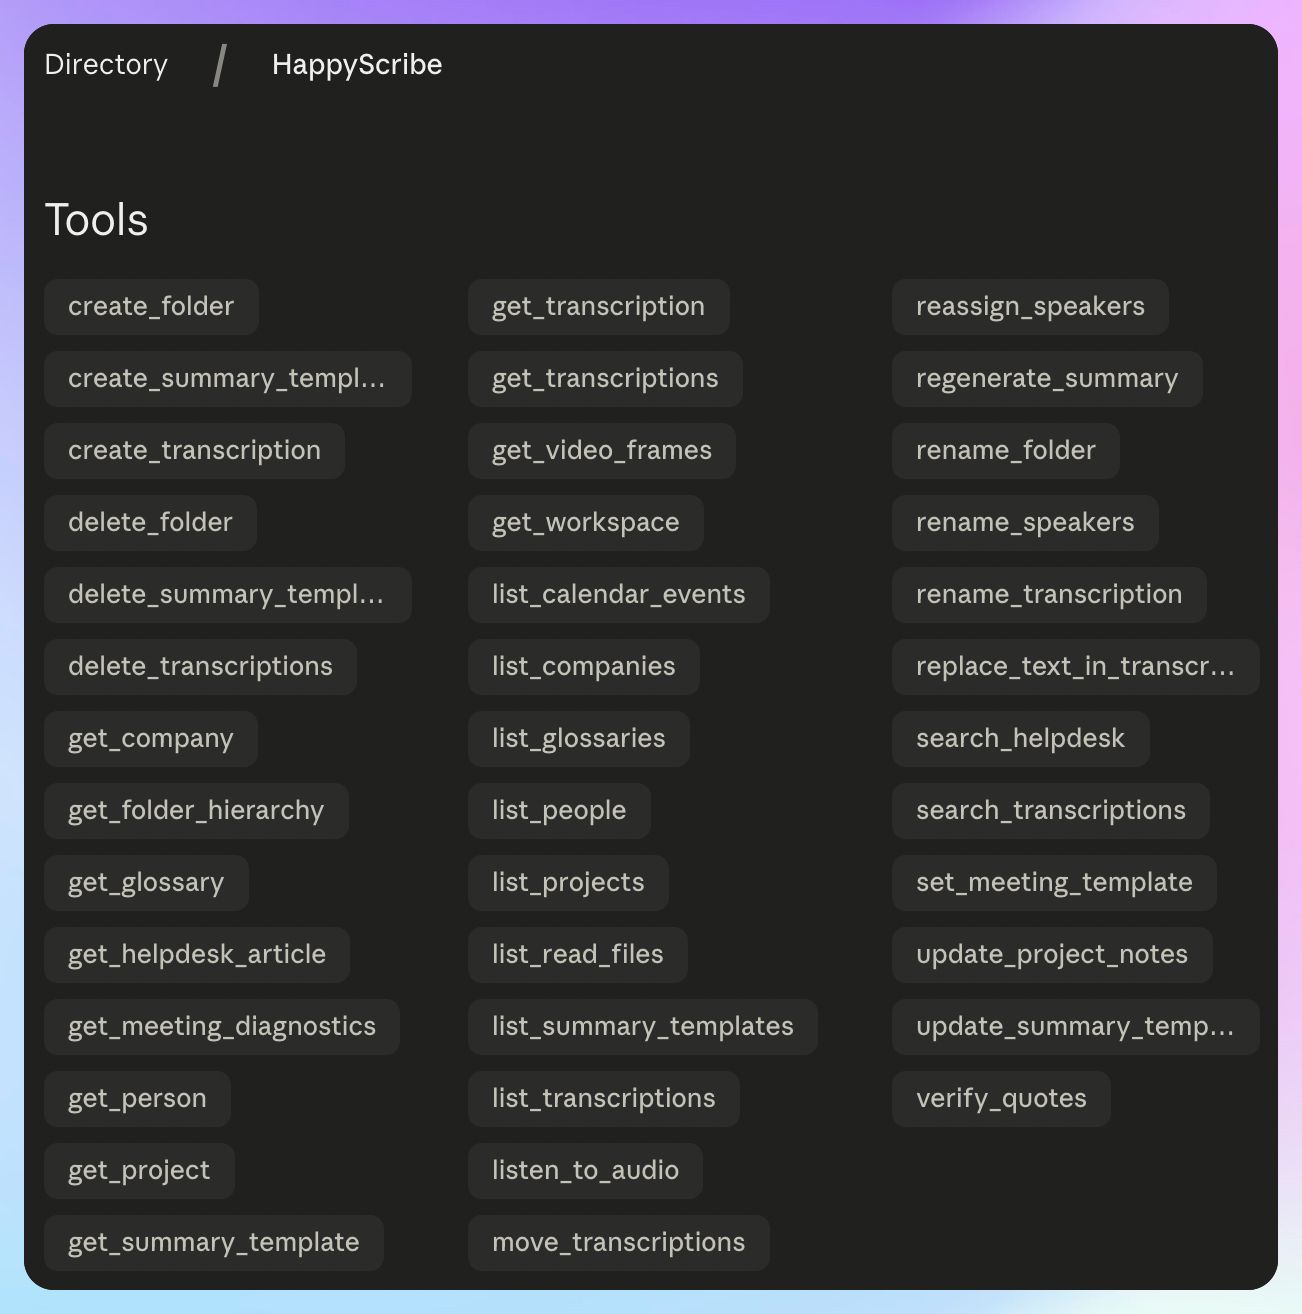Open update_project_notes tool
This screenshot has width=1302, height=1314.
coord(1052,955)
